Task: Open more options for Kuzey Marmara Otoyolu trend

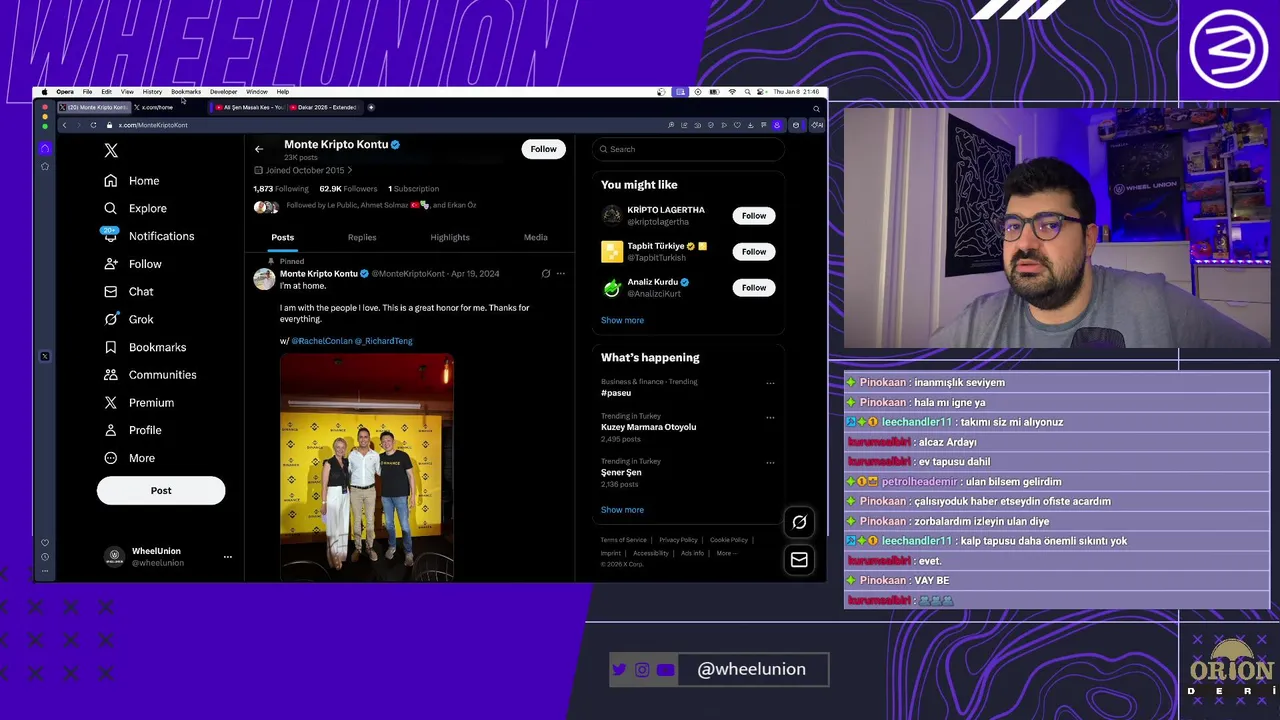Action: [770, 418]
